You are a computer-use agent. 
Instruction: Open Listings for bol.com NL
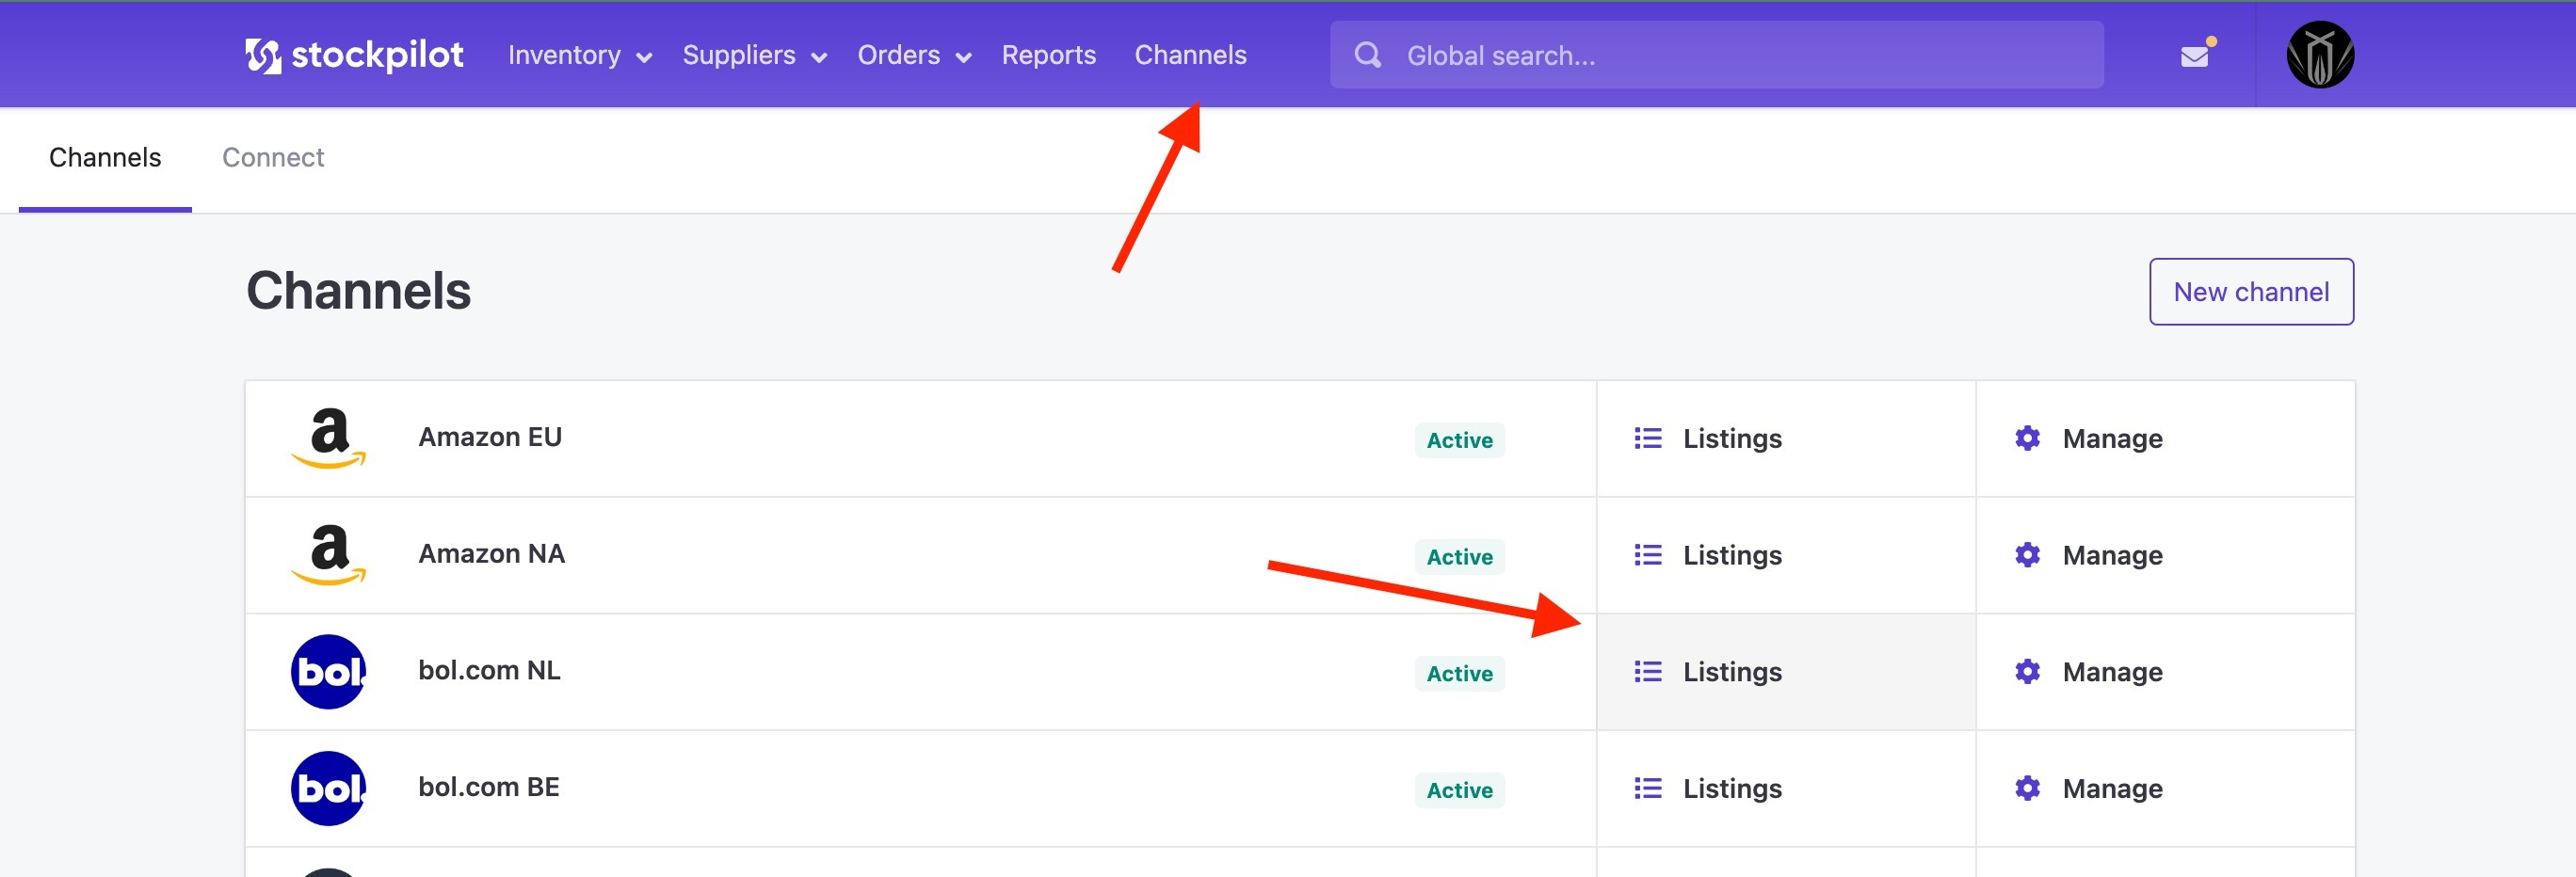[x=1786, y=672]
